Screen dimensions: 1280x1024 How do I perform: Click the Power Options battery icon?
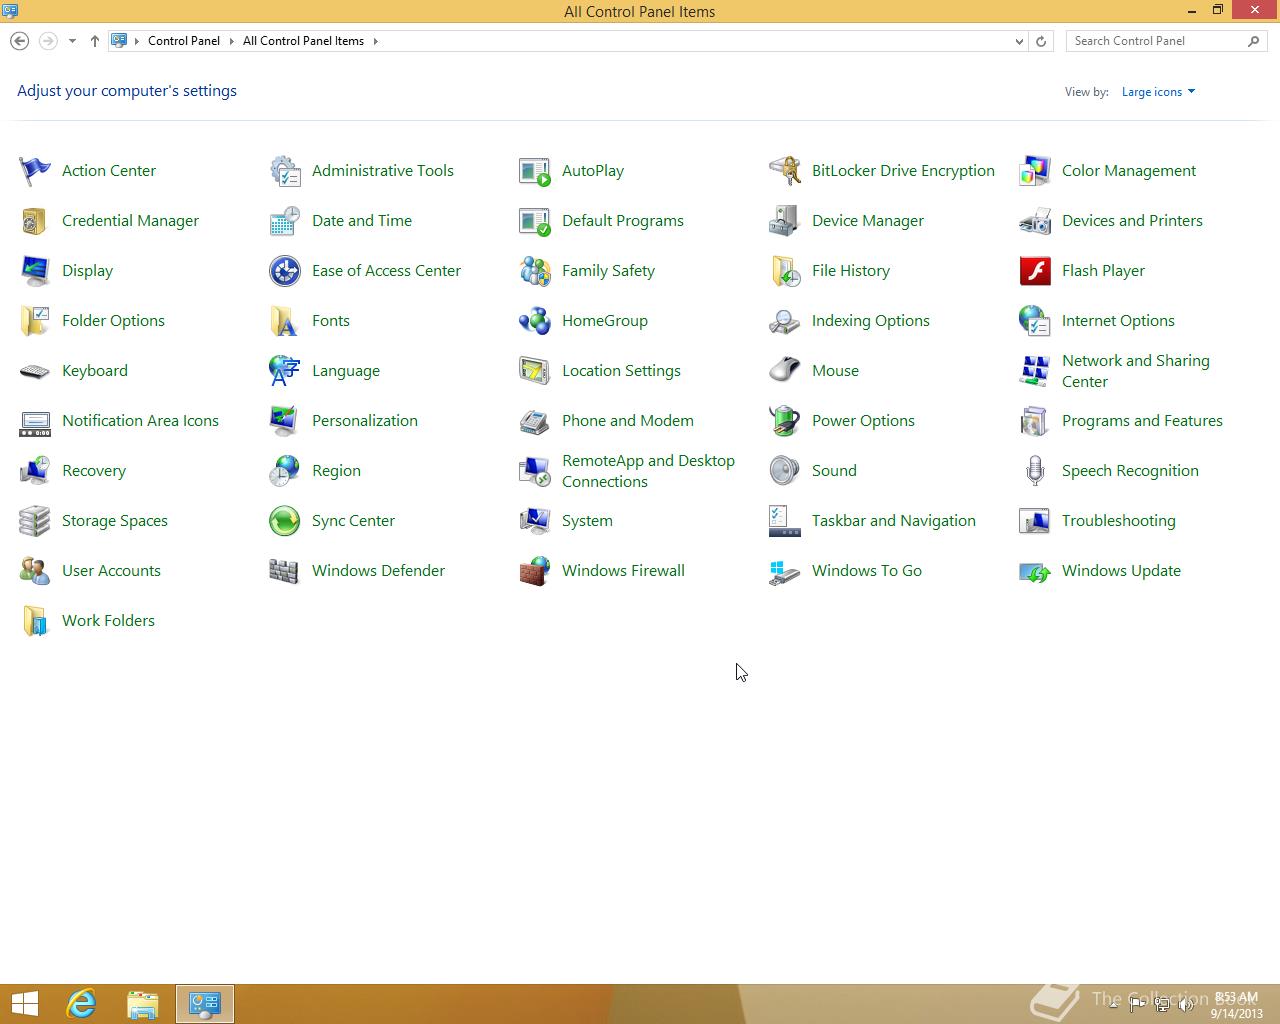785,421
